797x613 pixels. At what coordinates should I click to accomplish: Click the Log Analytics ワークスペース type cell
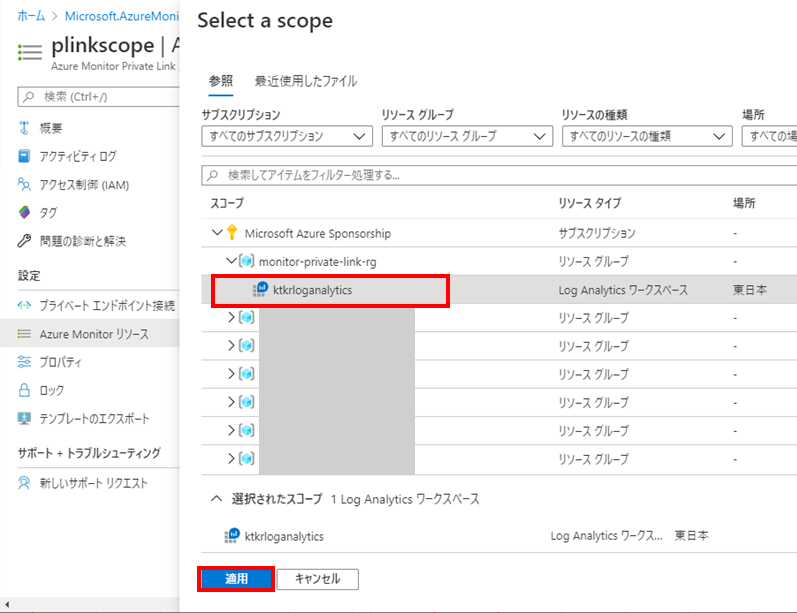(623, 290)
